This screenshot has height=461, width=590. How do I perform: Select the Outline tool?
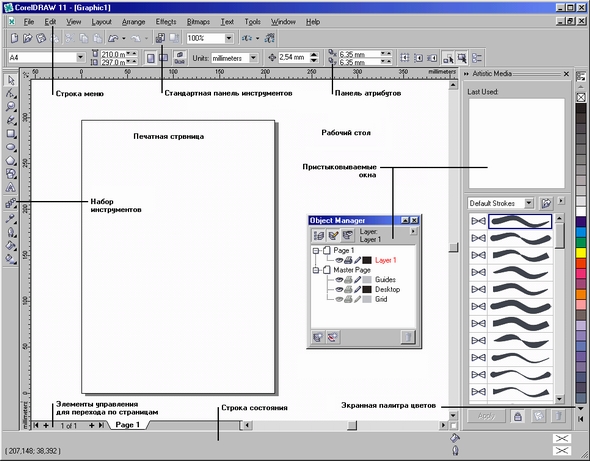point(11,232)
